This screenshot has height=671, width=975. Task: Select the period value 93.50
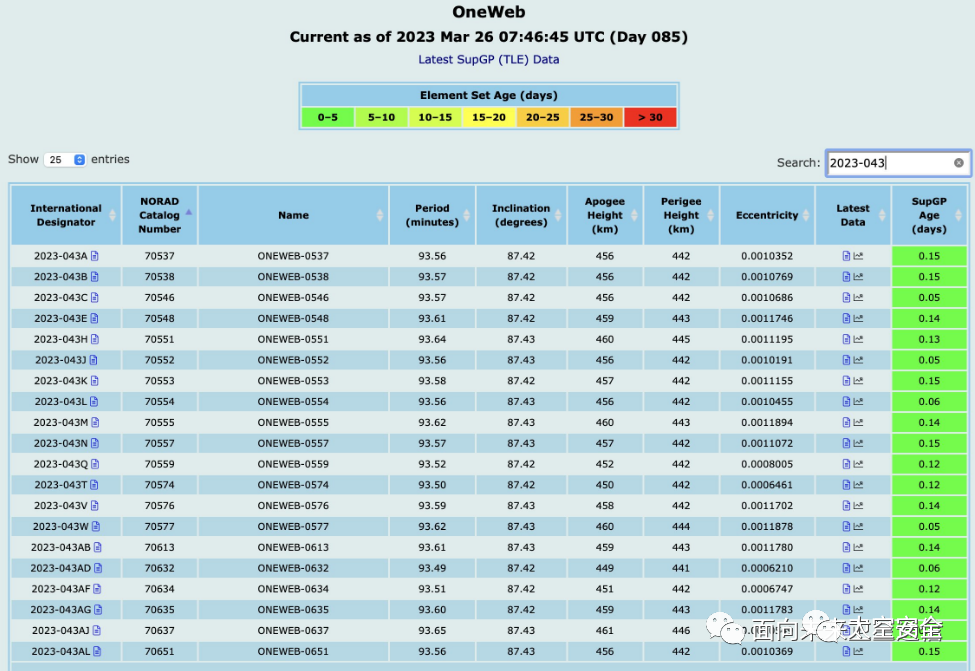click(x=432, y=485)
